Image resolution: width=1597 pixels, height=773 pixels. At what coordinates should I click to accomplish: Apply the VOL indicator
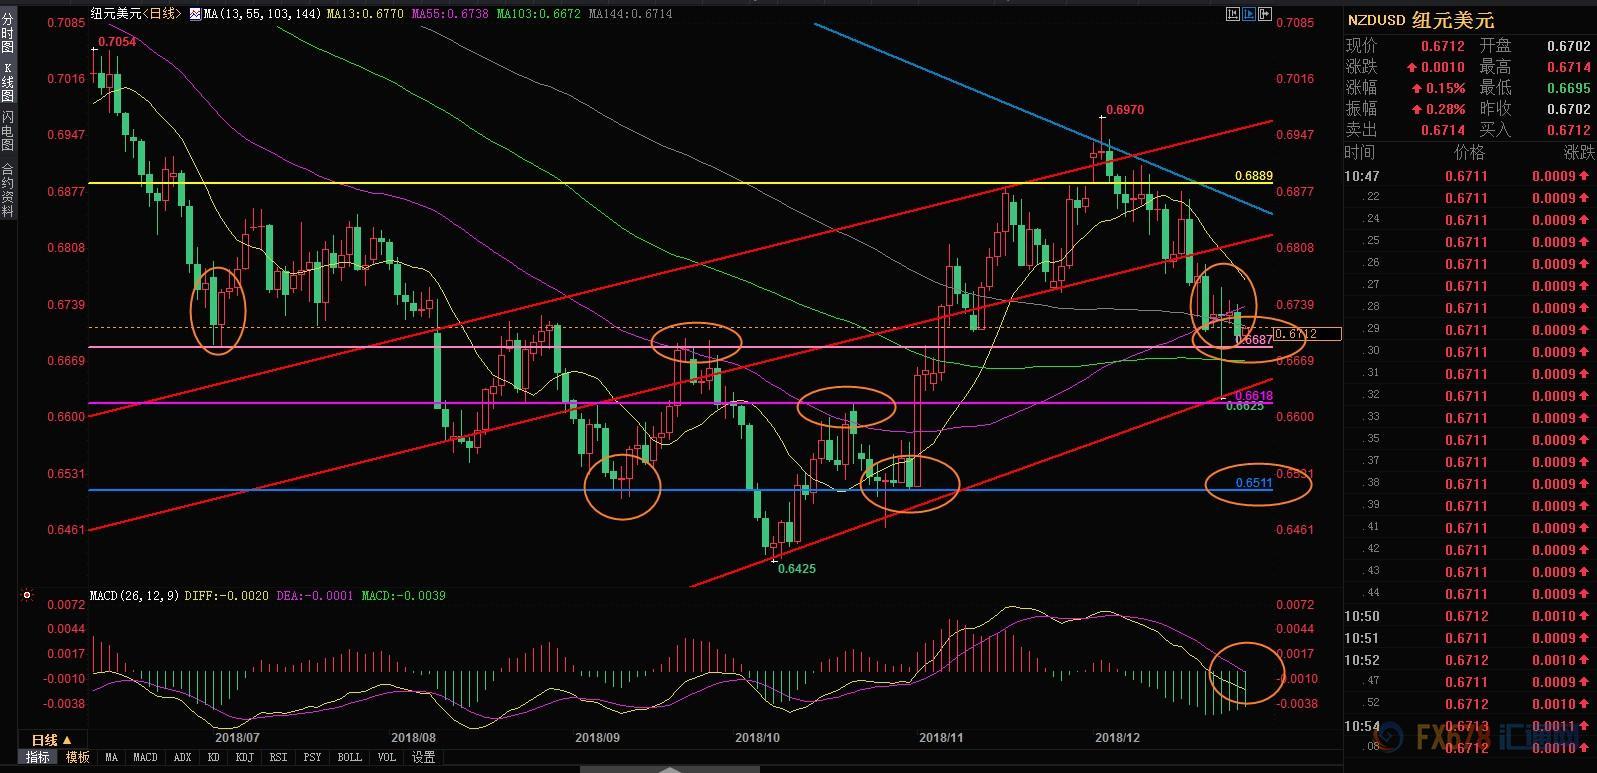(387, 758)
